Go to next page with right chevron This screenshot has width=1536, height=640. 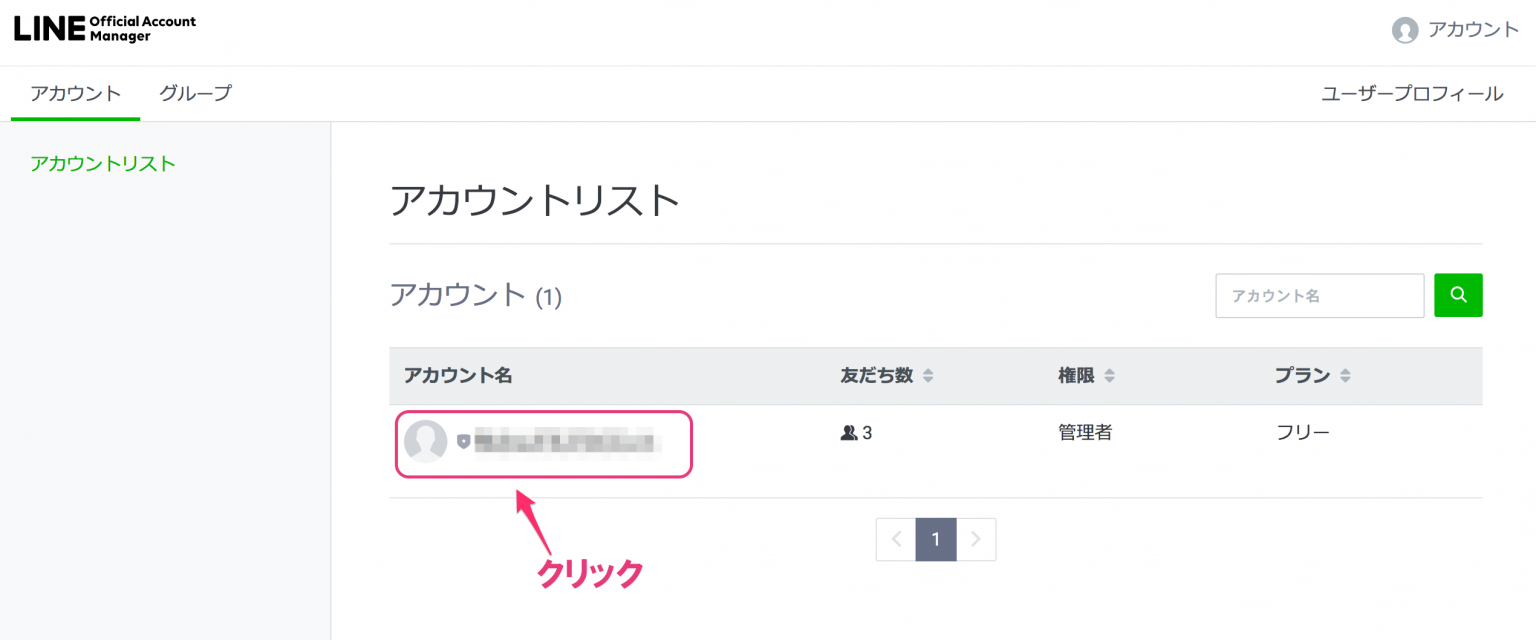[976, 539]
